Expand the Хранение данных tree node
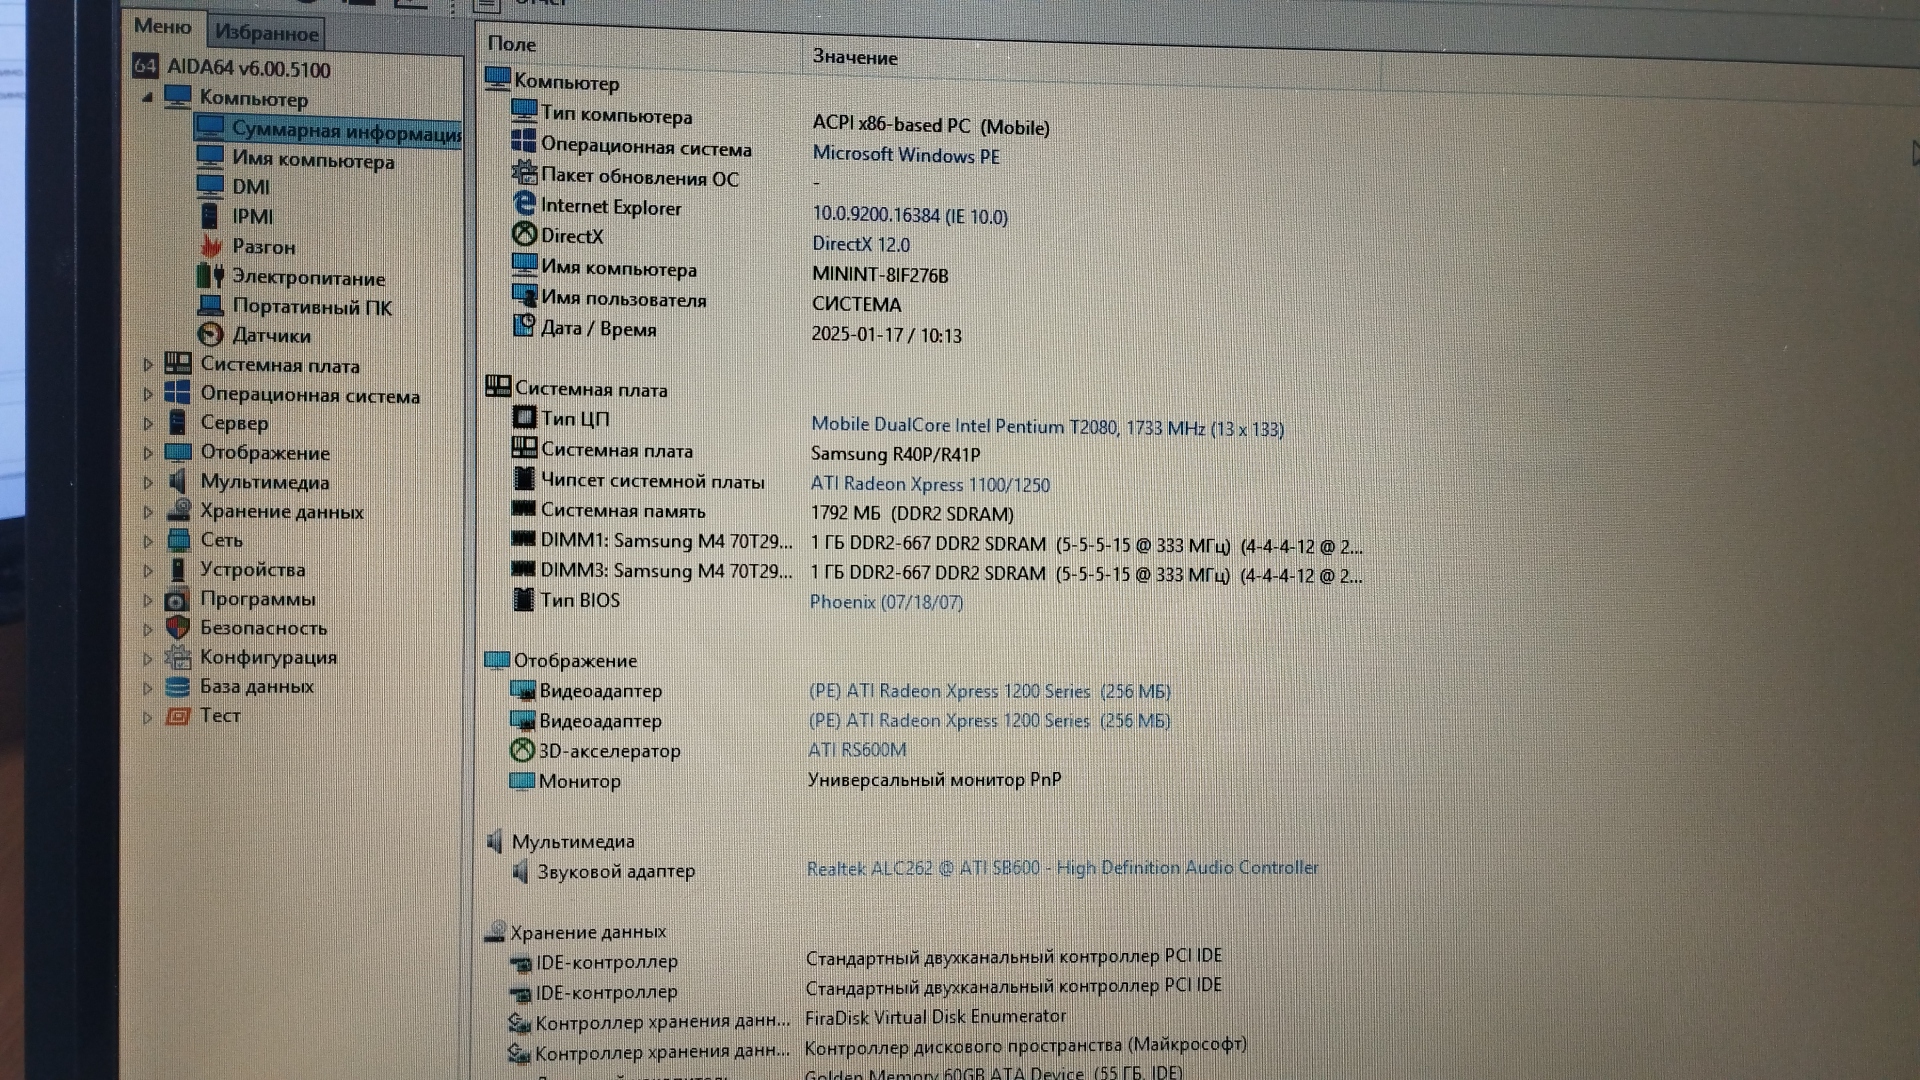 click(148, 512)
